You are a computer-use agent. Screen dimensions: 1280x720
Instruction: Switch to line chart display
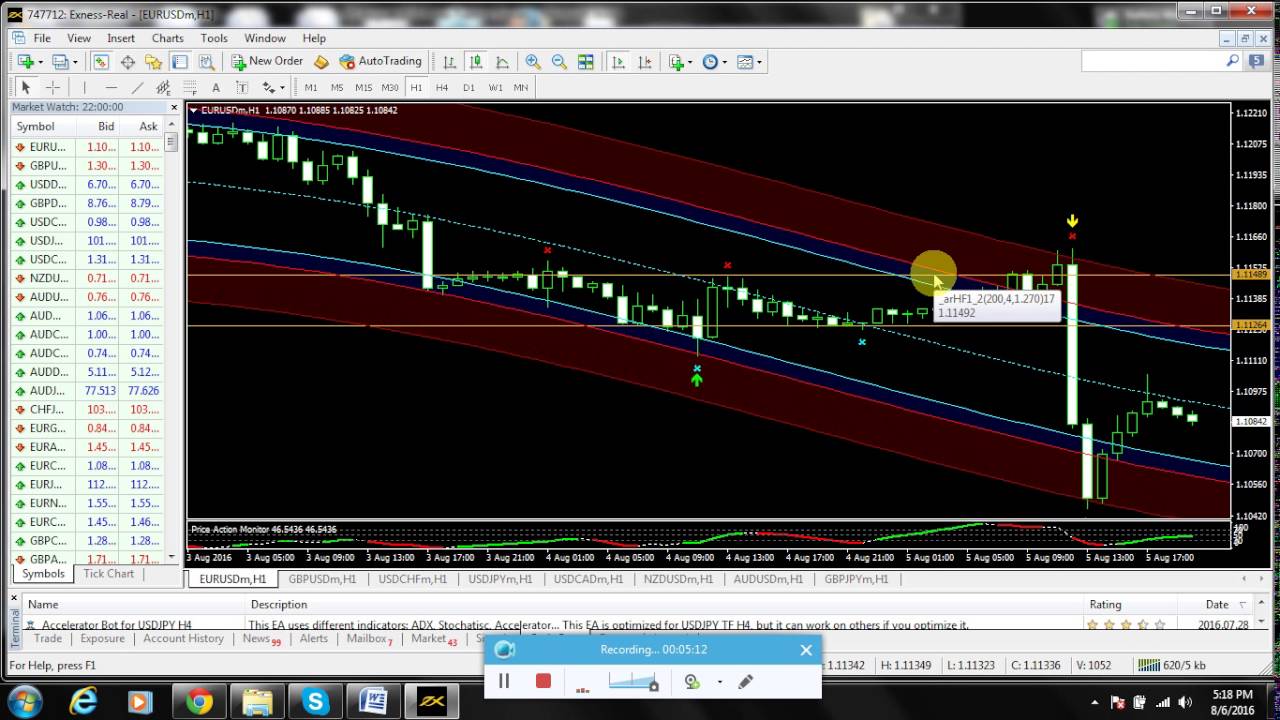click(502, 62)
